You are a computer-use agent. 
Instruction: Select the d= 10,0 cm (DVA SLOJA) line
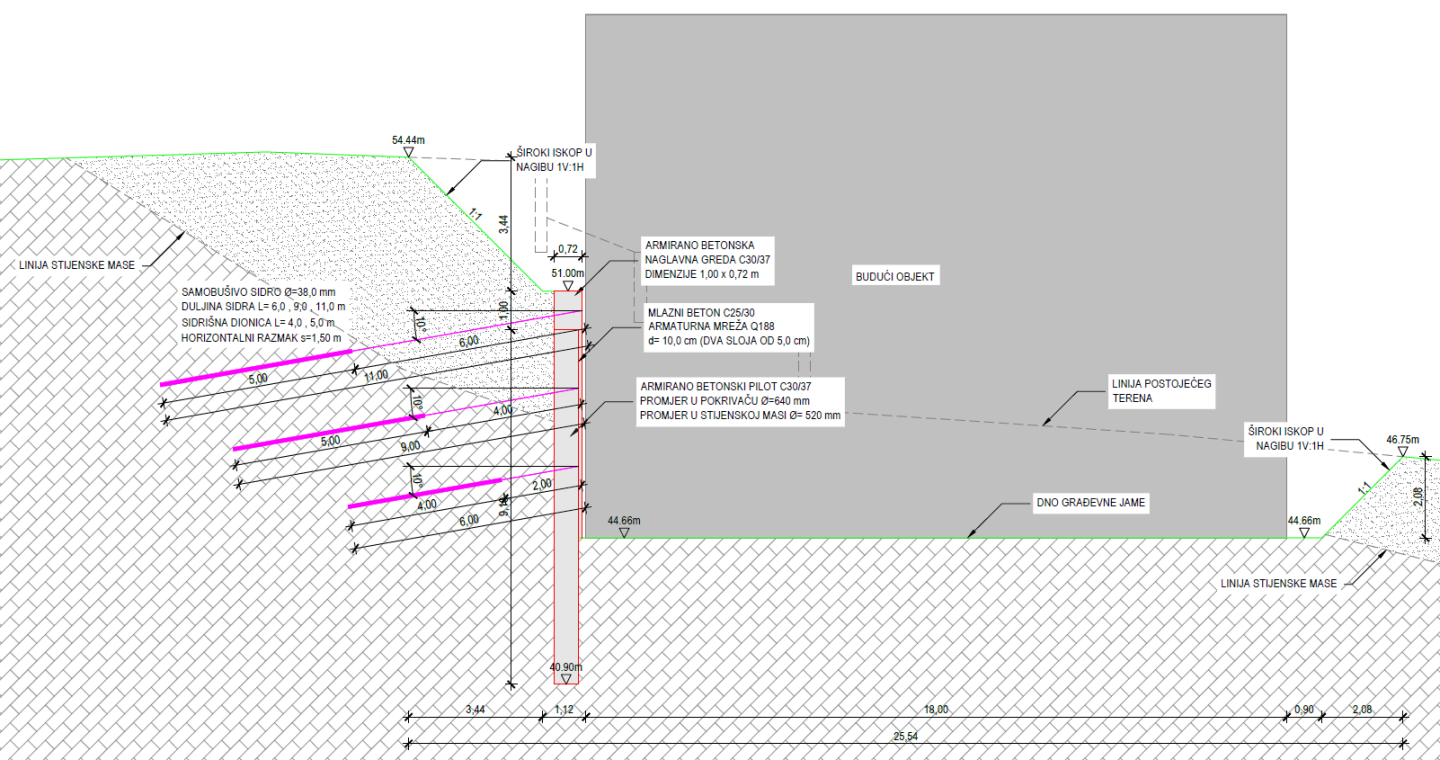pyautogui.click(x=728, y=341)
